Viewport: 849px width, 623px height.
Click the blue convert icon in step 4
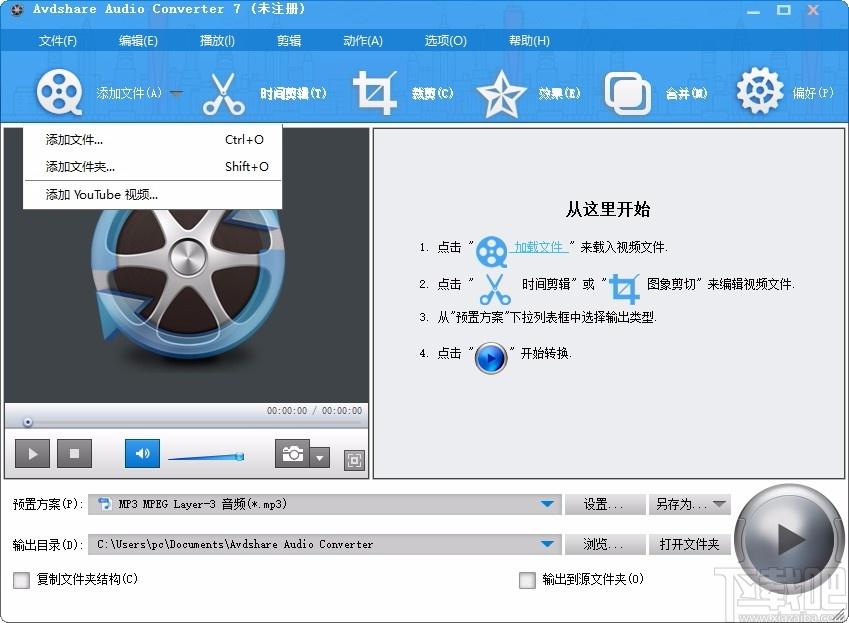pyautogui.click(x=491, y=358)
